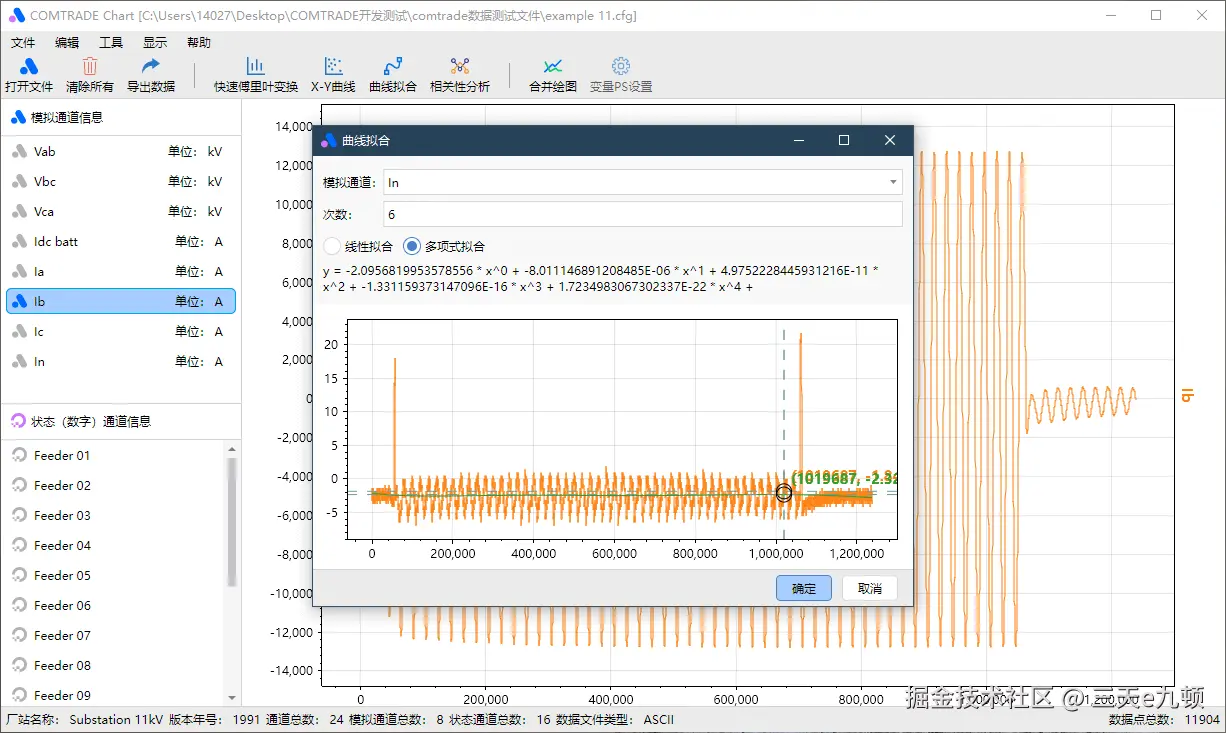Click the 确定 button

point(804,588)
